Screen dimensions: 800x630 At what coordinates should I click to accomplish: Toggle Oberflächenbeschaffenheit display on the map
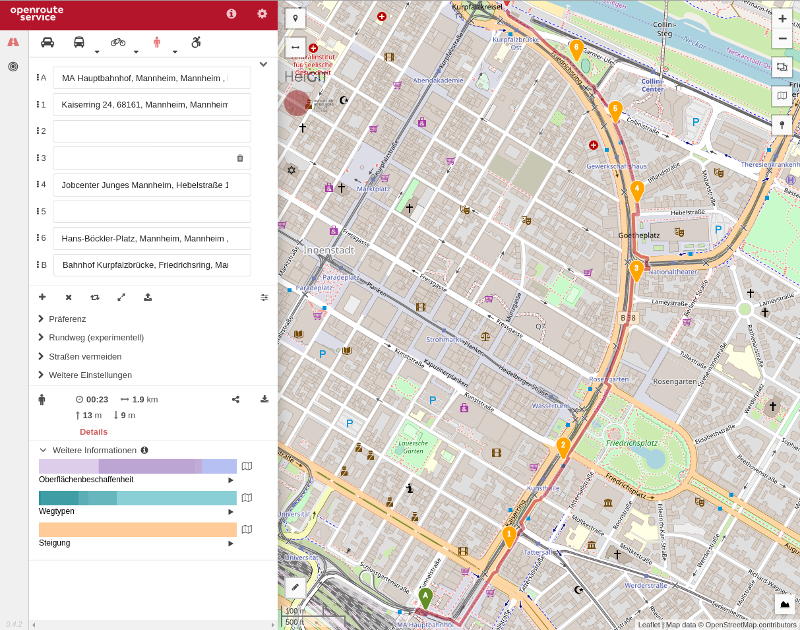point(247,466)
